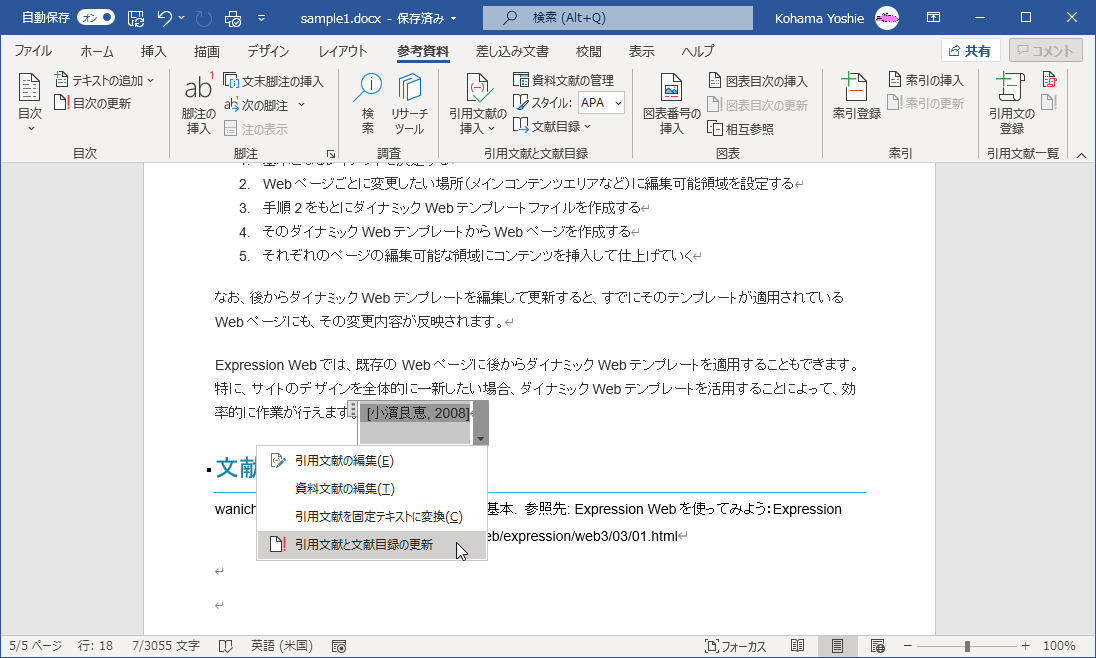Viewport: 1096px width, 658px height.
Task: Click the search box (Alt+Q)
Action: click(617, 18)
